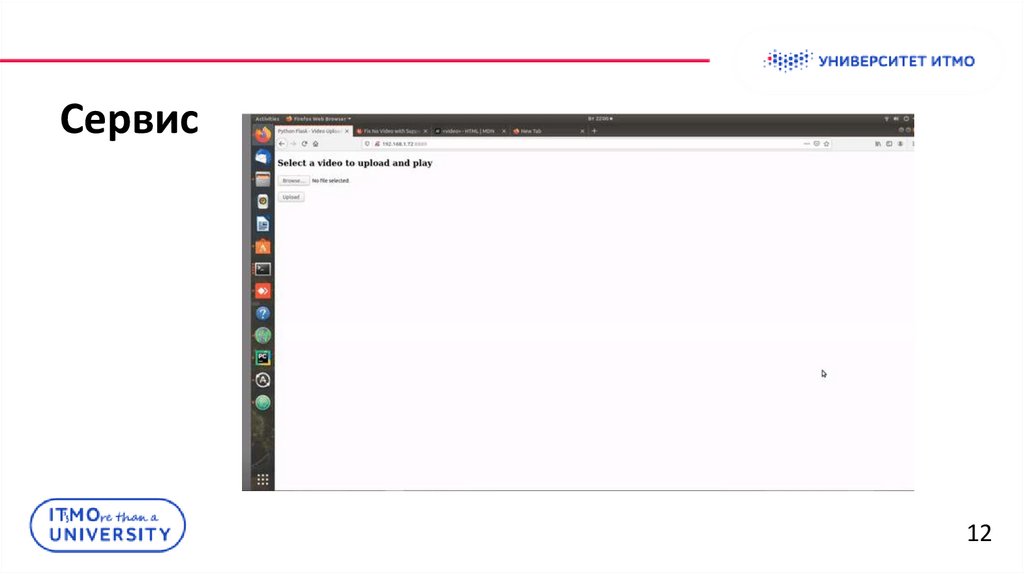
Task: Open the Files manager dock icon
Action: tap(263, 179)
